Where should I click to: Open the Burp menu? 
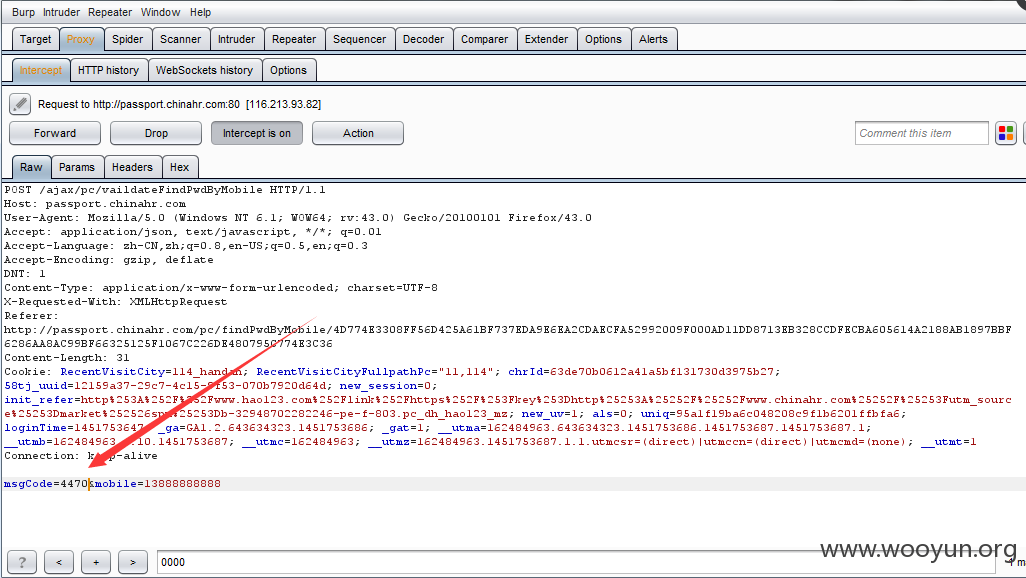click(x=24, y=12)
